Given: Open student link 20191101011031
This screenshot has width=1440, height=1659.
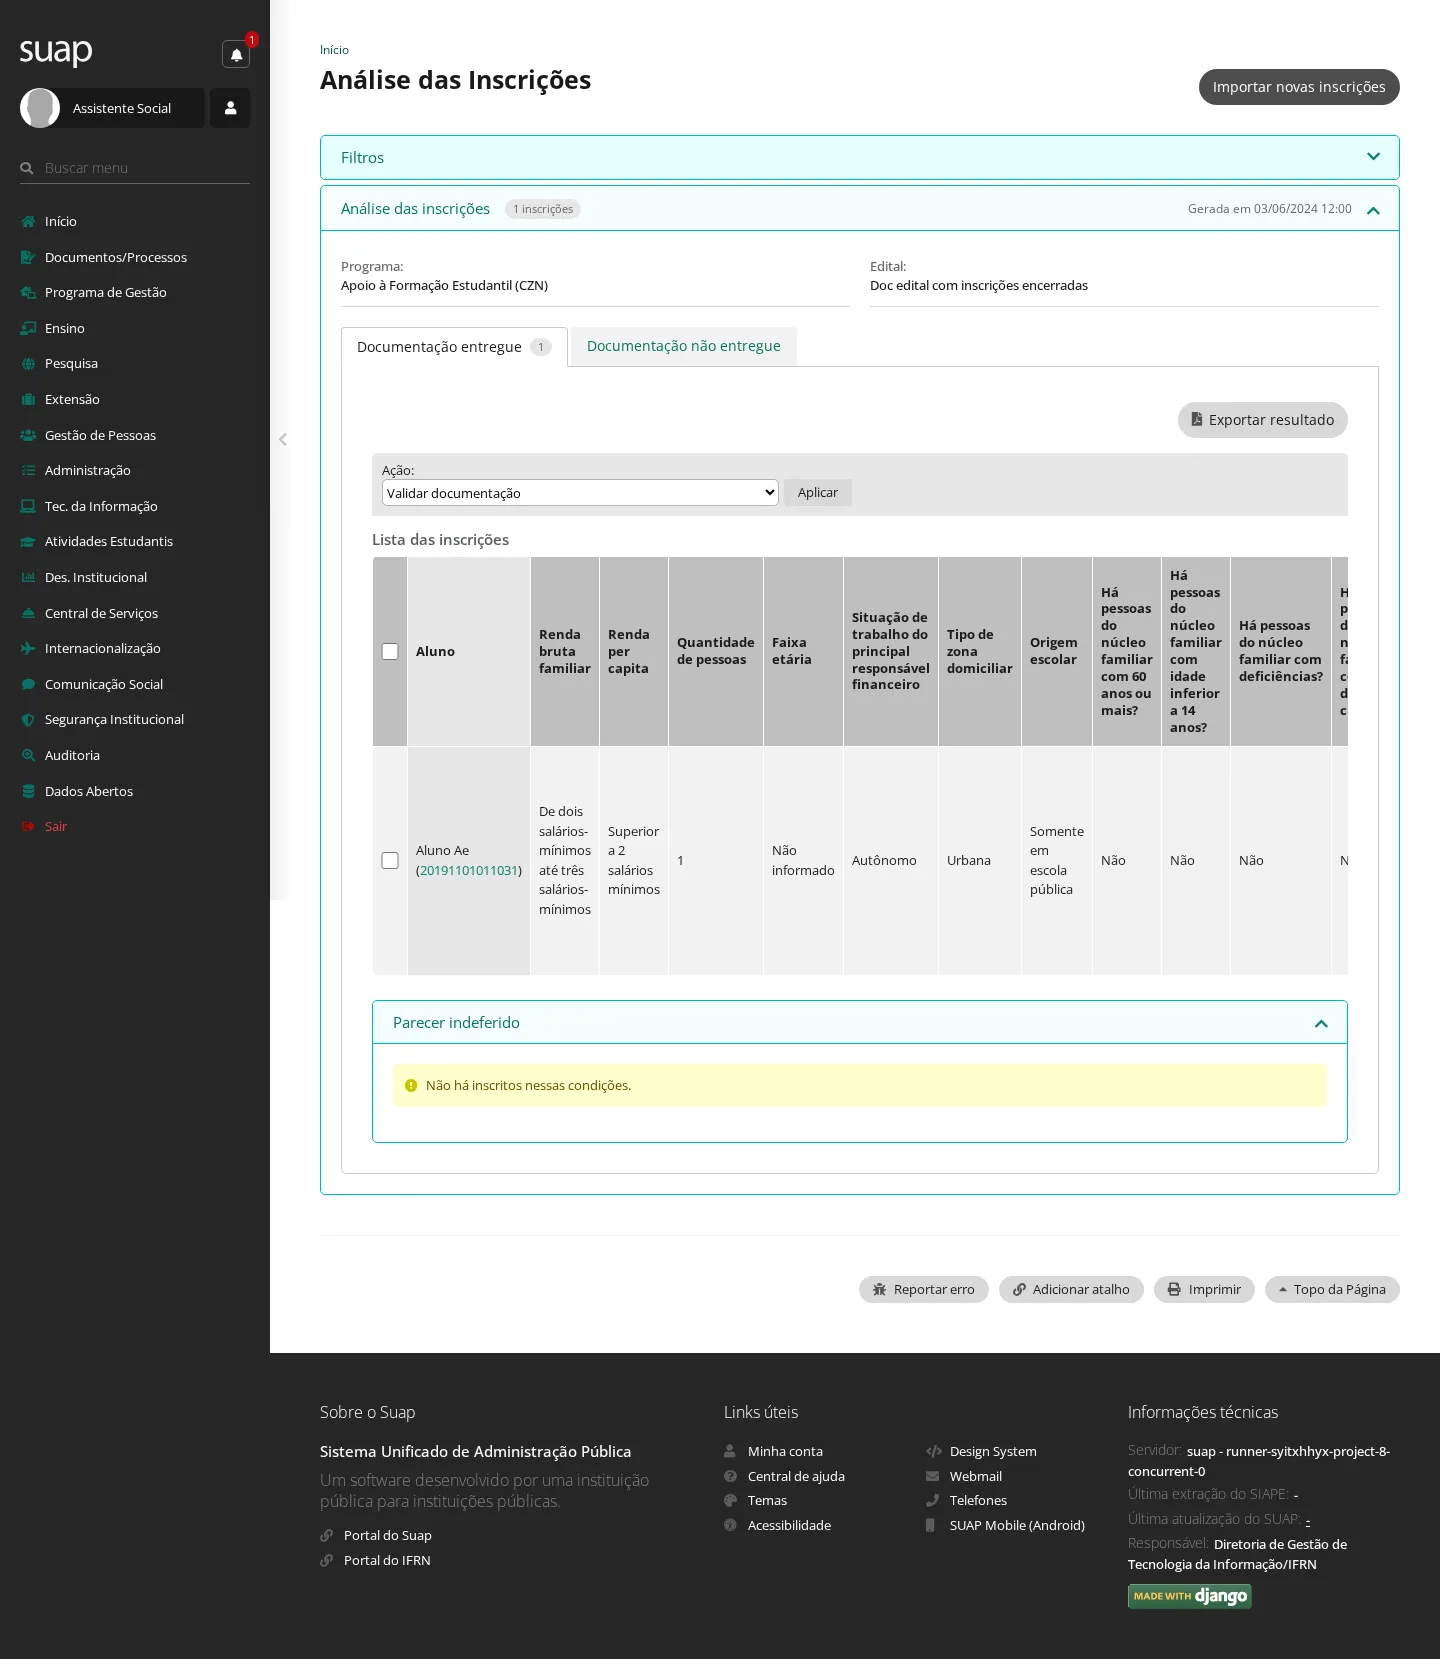Looking at the screenshot, I should [x=469, y=870].
